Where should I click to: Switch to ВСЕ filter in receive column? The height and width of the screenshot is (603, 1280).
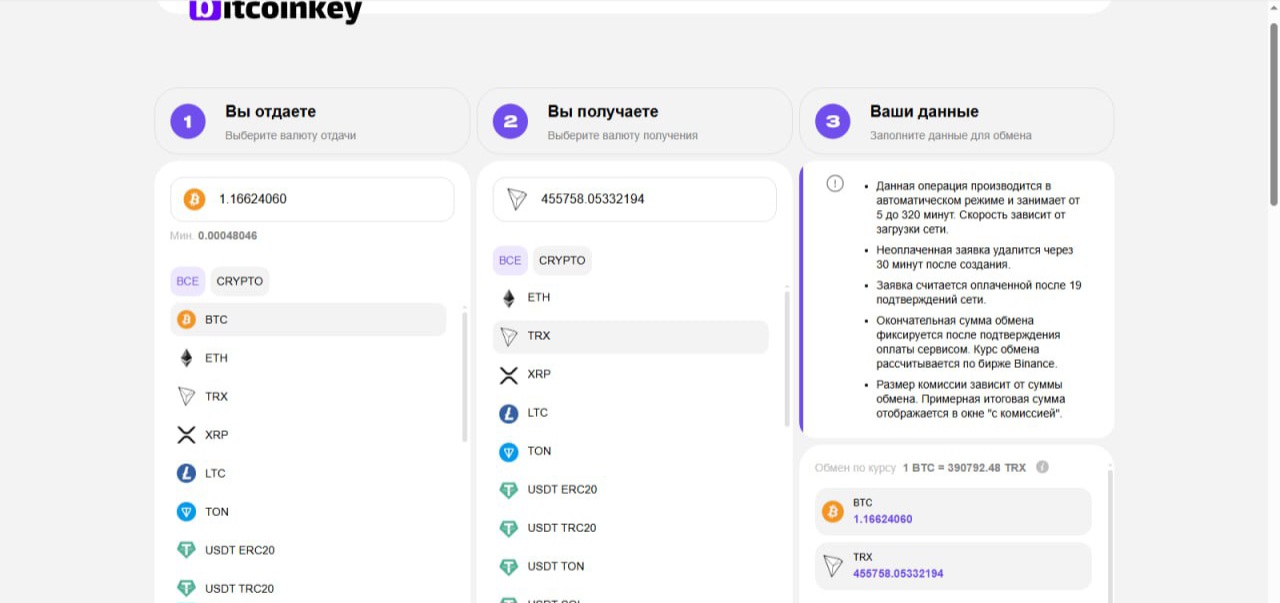pos(510,260)
